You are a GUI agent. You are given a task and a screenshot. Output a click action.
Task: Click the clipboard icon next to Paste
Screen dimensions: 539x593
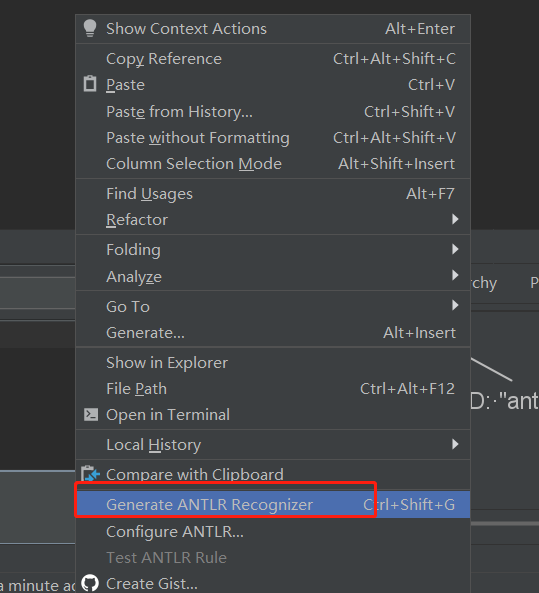click(90, 84)
